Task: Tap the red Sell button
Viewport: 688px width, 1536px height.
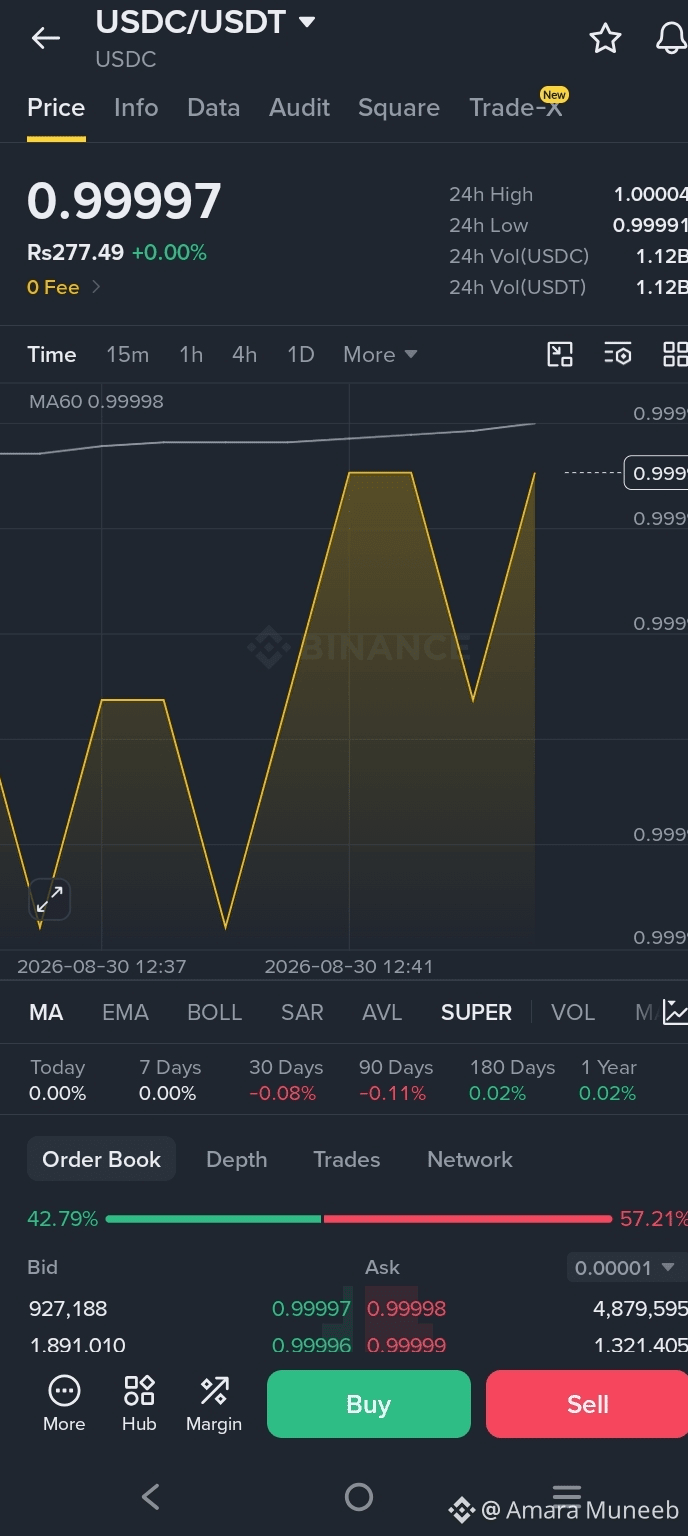Action: 587,1404
